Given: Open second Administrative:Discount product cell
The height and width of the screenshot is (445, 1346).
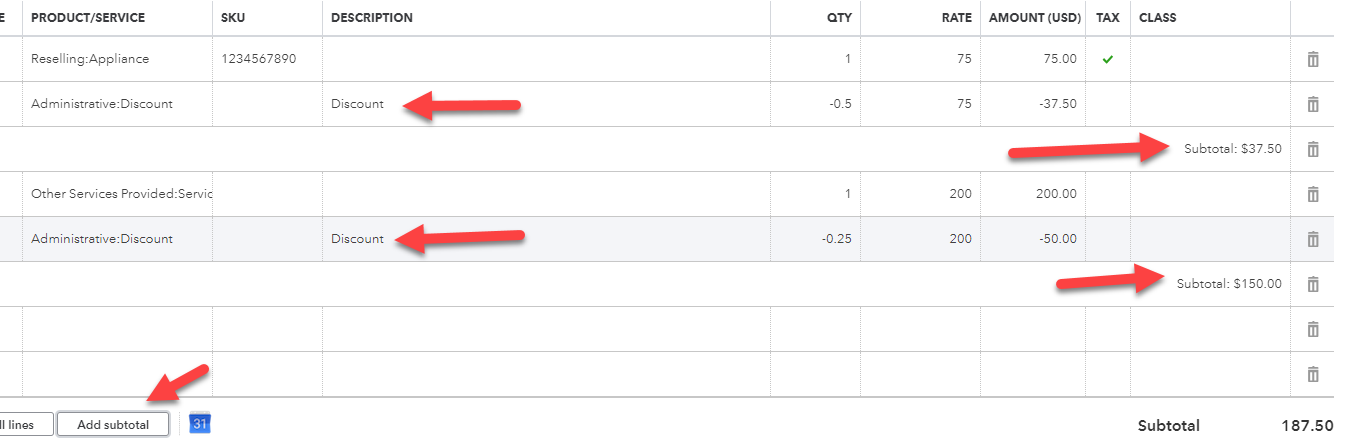Looking at the screenshot, I should [118, 239].
